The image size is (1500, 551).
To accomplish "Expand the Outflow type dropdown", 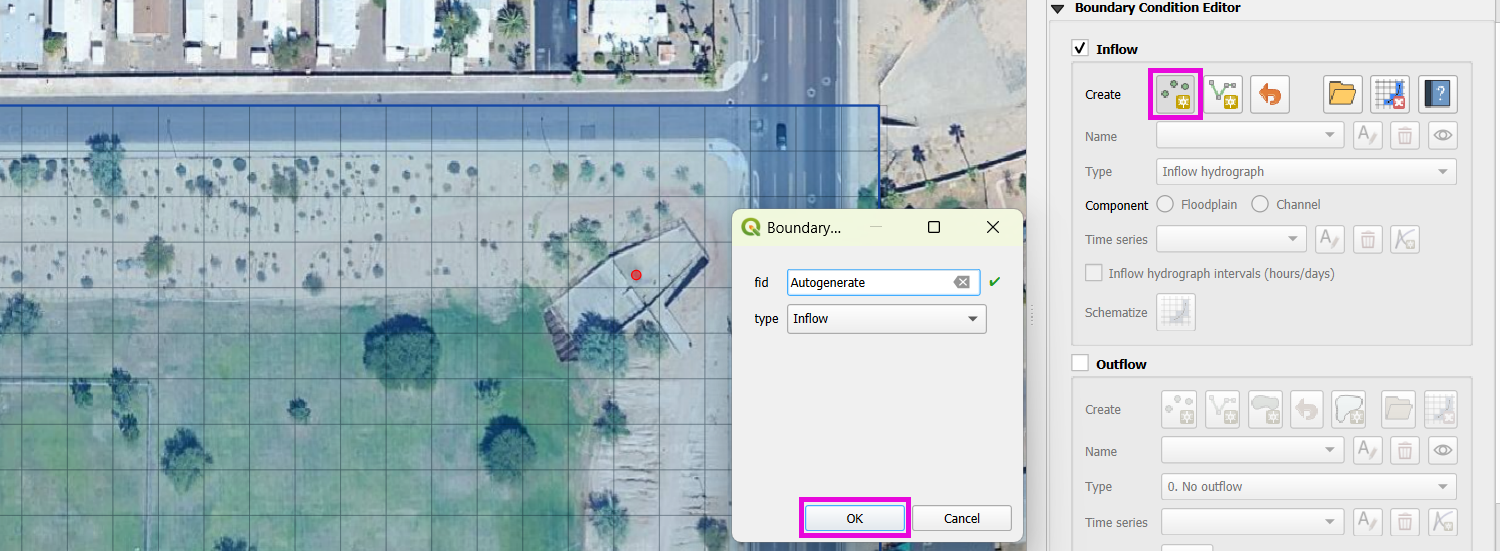I will 1309,487.
